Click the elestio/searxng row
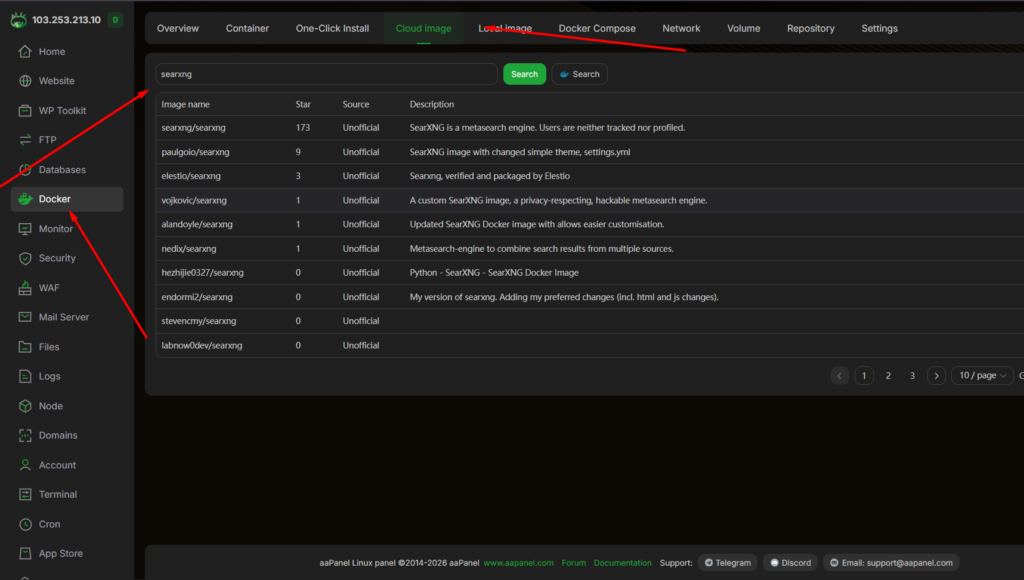The width and height of the screenshot is (1024, 580). (x=590, y=176)
